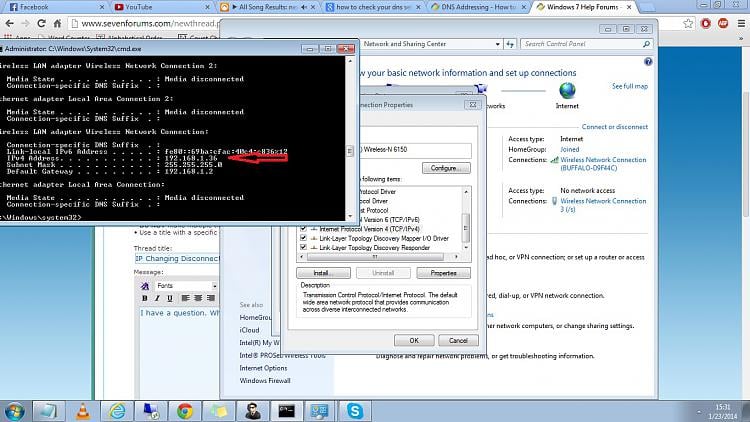Click Connect or disconnect link
This screenshot has height=422, width=750.
point(615,127)
